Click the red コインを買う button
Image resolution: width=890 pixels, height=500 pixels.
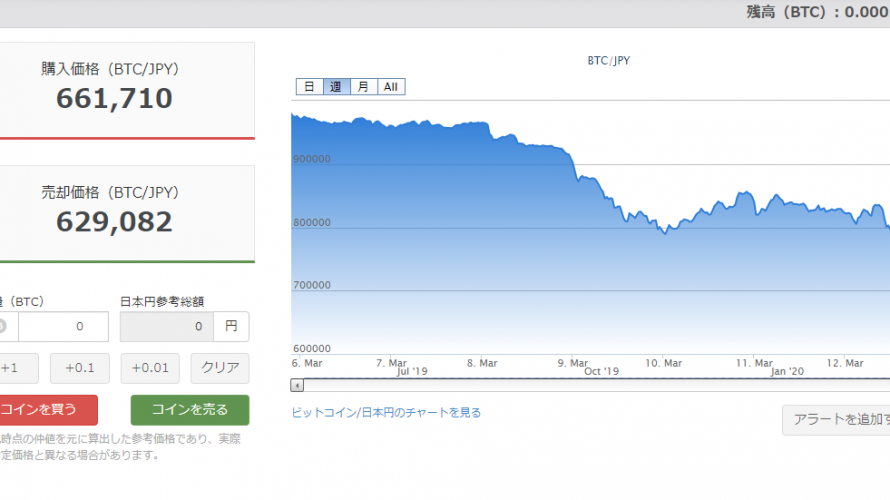pyautogui.click(x=48, y=410)
